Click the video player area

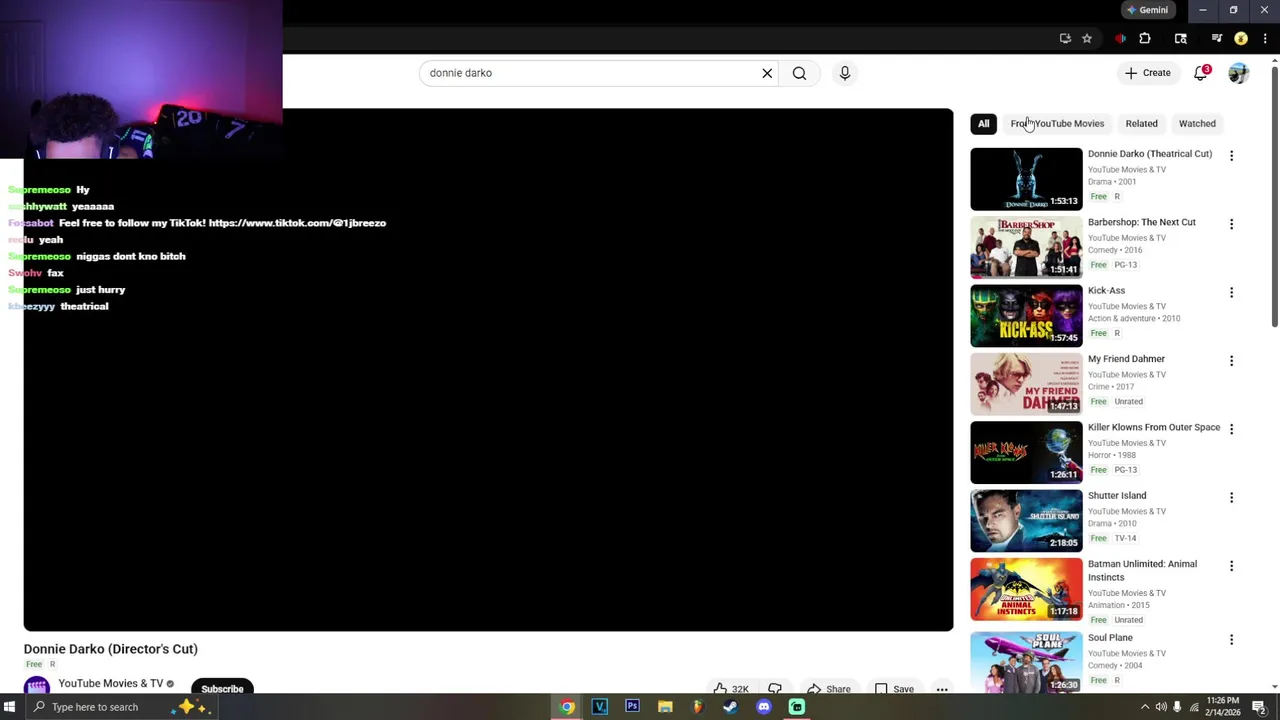click(x=488, y=370)
